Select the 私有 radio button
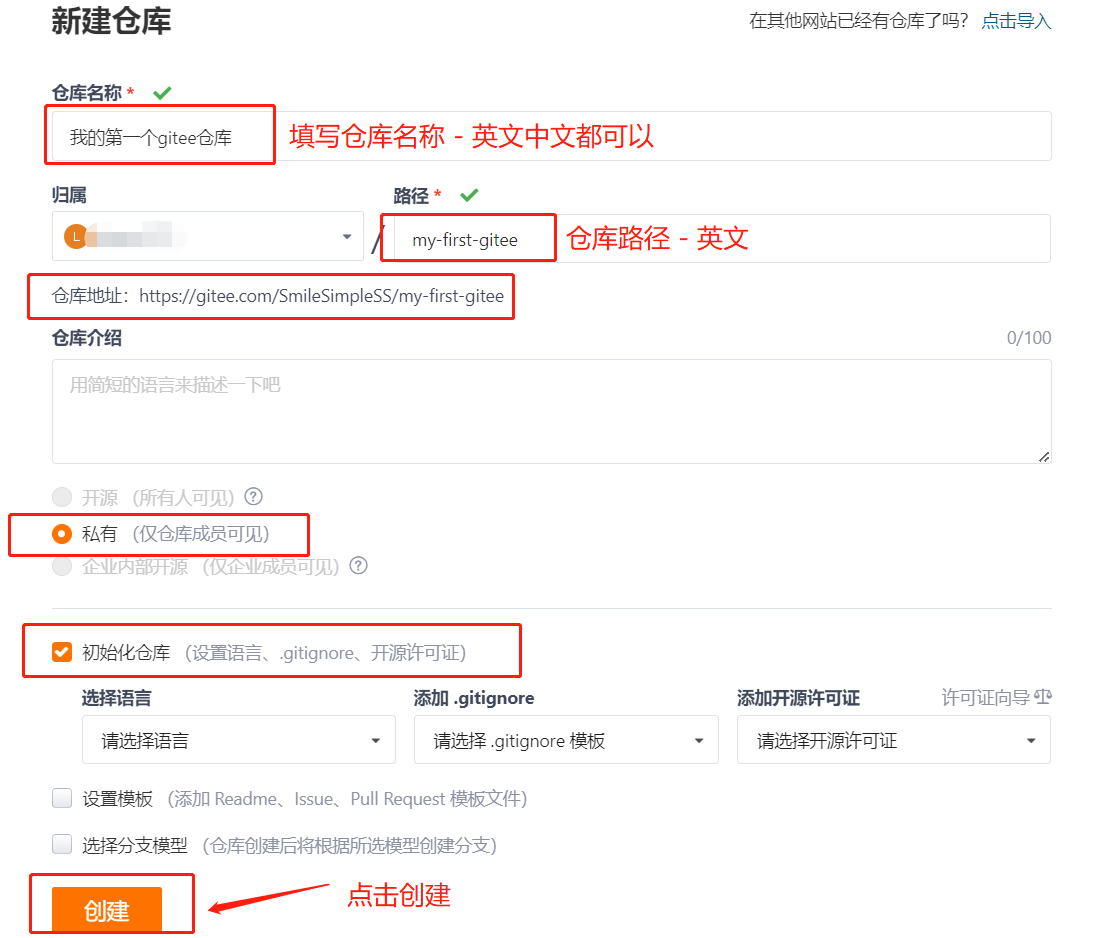The image size is (1117, 938). 62,534
